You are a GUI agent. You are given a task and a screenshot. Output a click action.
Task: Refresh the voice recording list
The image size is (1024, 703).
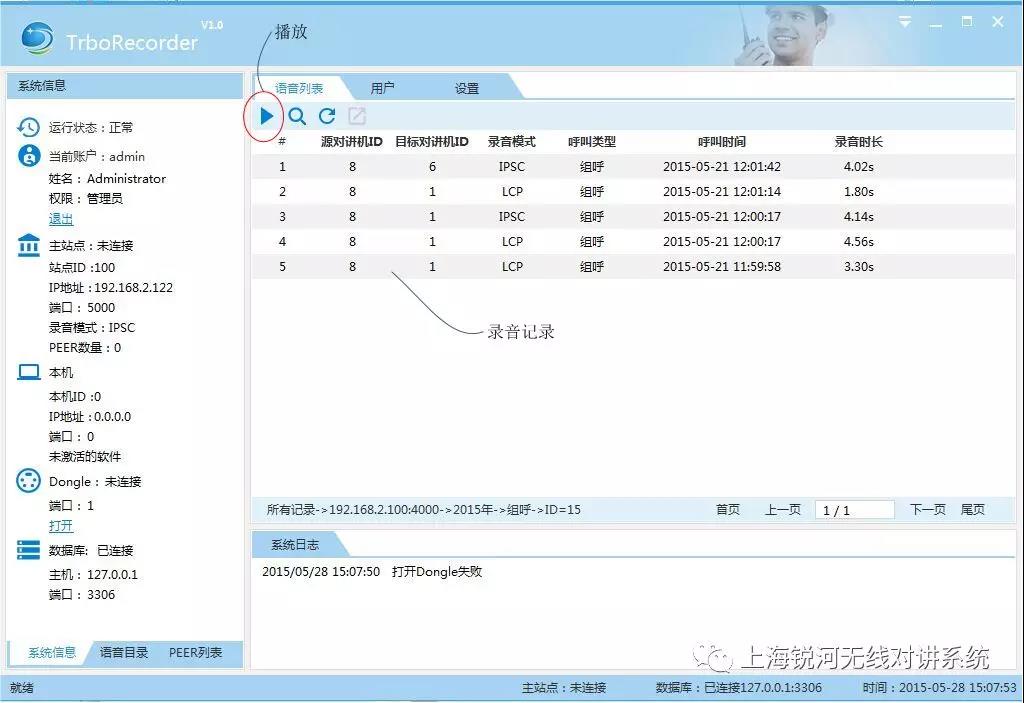[326, 116]
